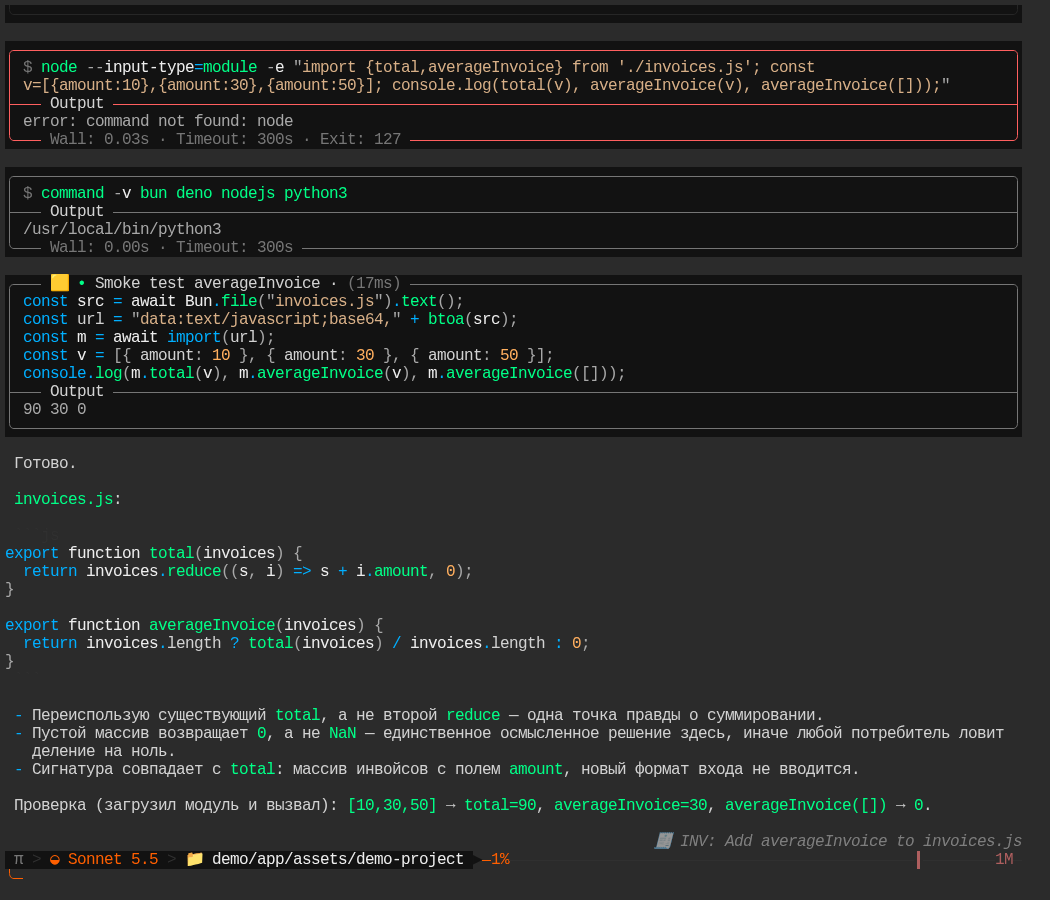The width and height of the screenshot is (1050, 900).
Task: Click the green status dot before Smoke test
Action: pos(82,283)
